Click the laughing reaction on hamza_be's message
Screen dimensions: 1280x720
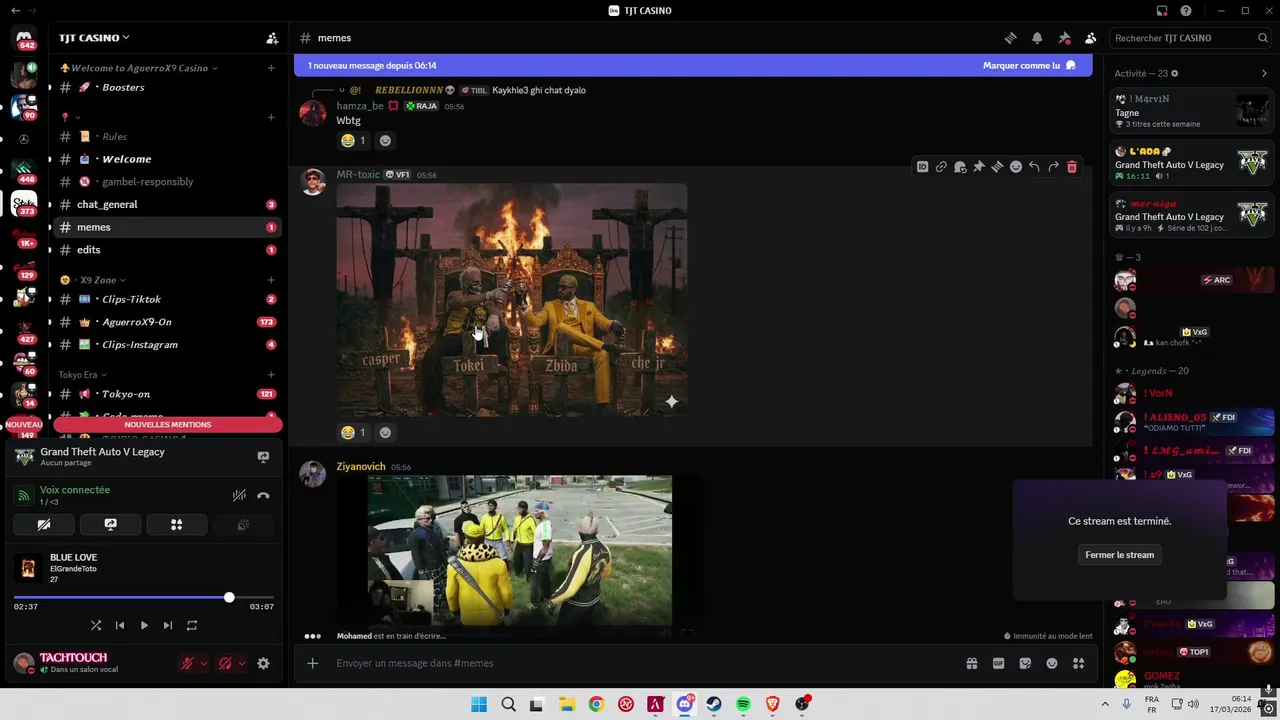pyautogui.click(x=353, y=141)
